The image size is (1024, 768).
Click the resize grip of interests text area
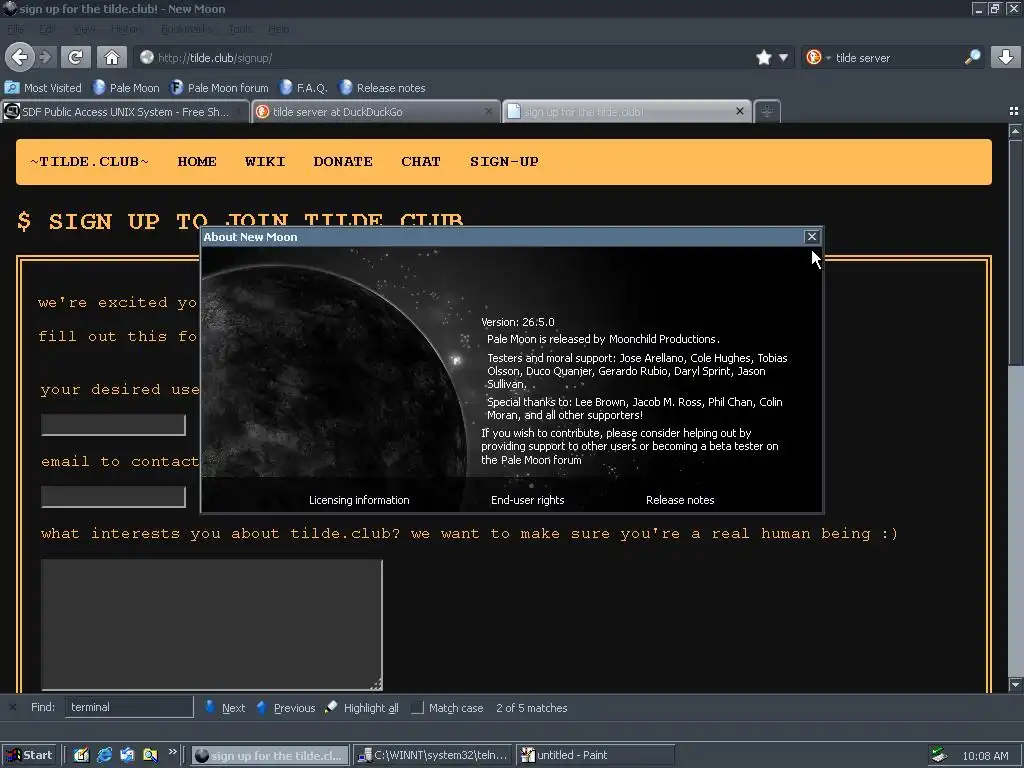pos(376,684)
